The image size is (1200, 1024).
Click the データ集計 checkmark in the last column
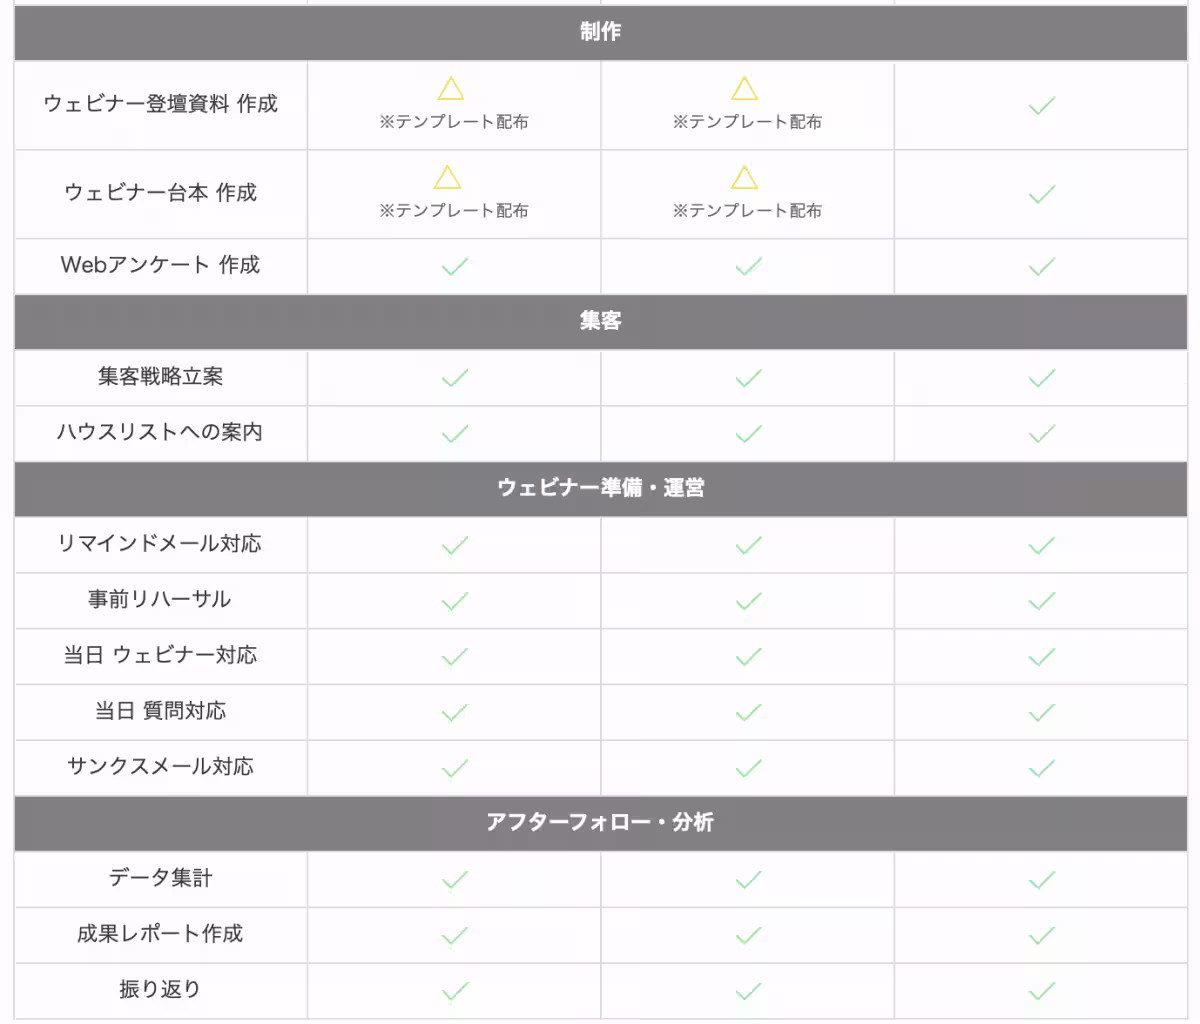(1042, 880)
